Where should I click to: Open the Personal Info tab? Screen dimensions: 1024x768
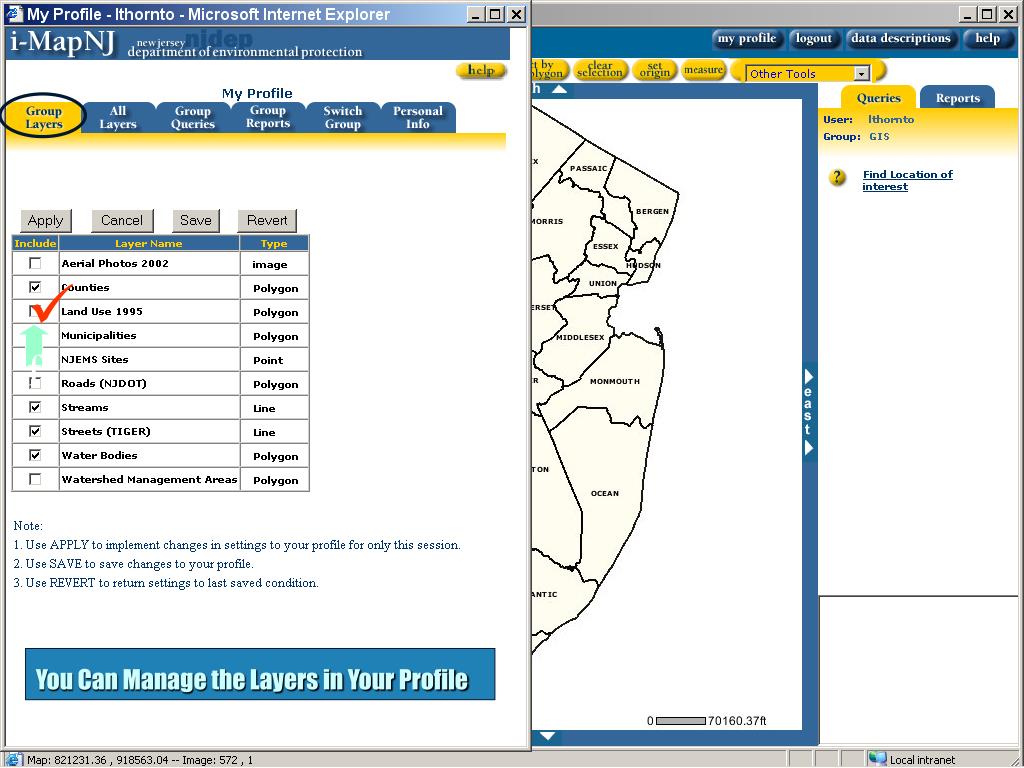tap(418, 118)
